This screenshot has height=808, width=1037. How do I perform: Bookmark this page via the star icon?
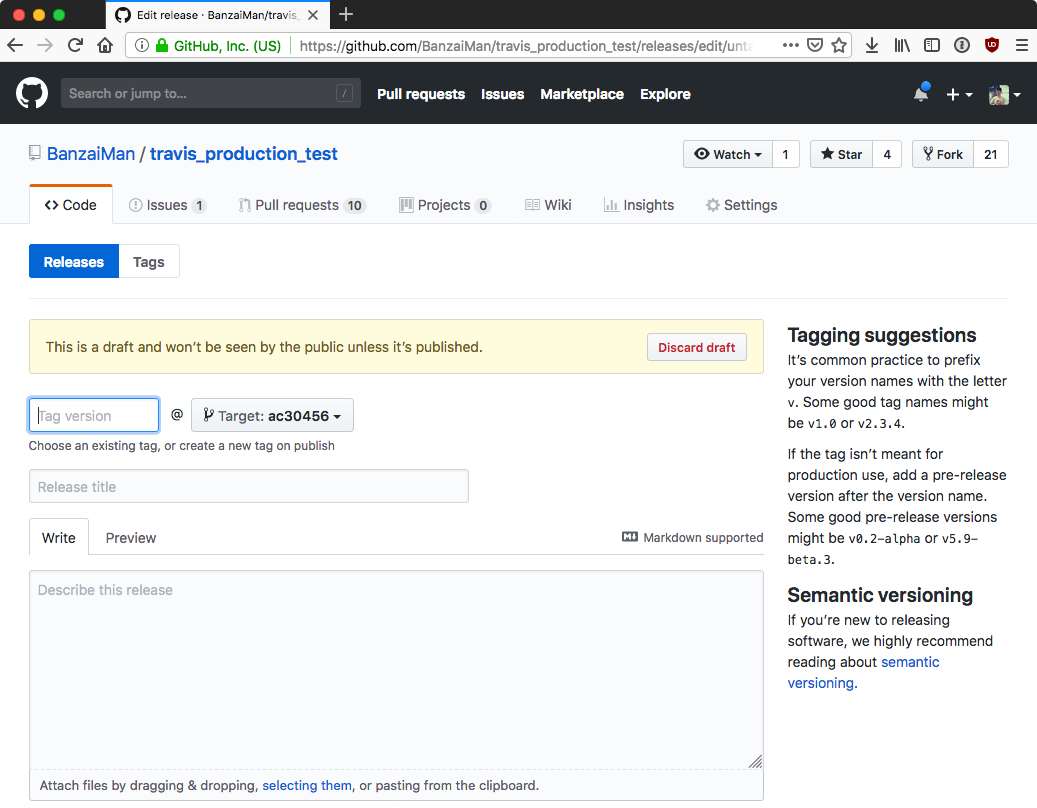pos(839,45)
